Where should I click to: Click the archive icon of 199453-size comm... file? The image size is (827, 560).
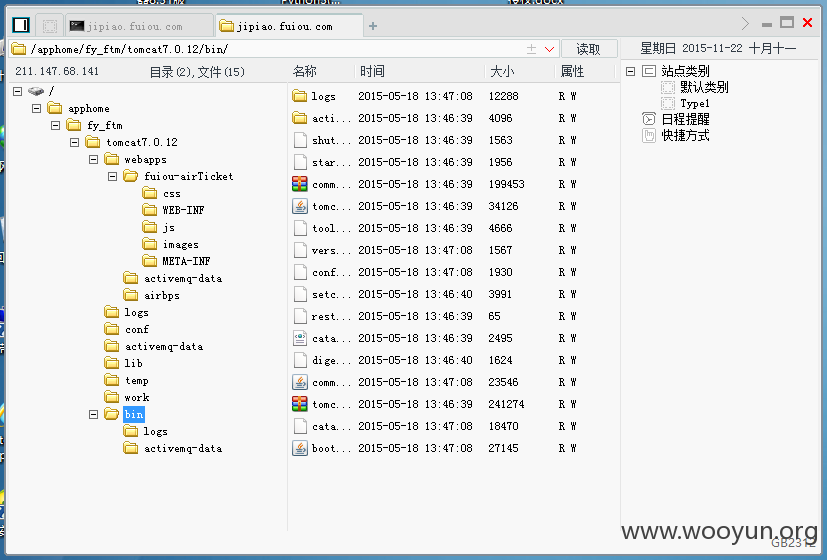(x=300, y=184)
